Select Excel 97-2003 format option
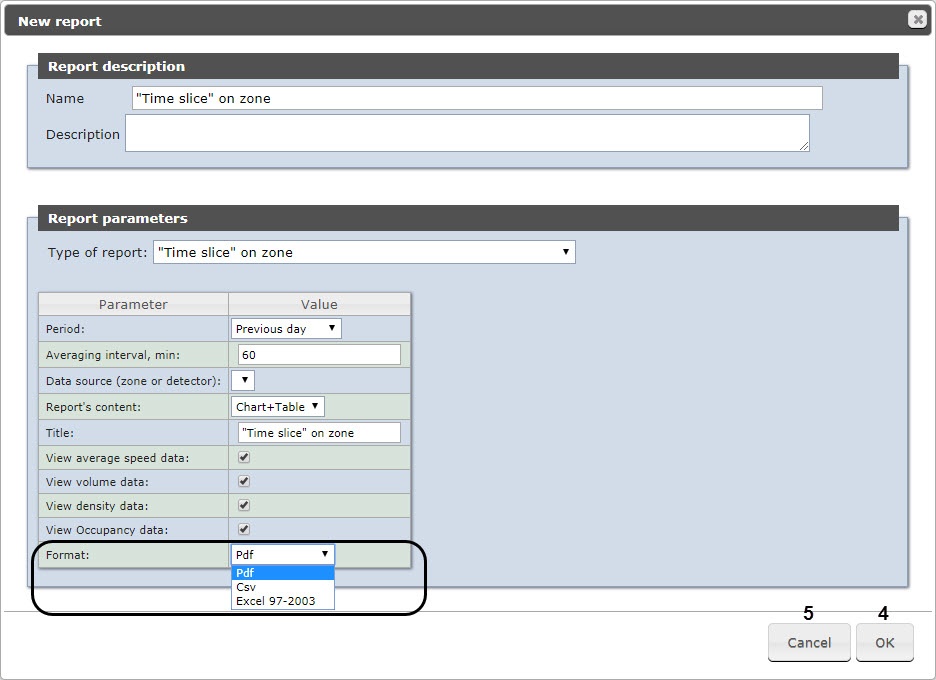Viewport: 936px width, 680px height. tap(283, 601)
